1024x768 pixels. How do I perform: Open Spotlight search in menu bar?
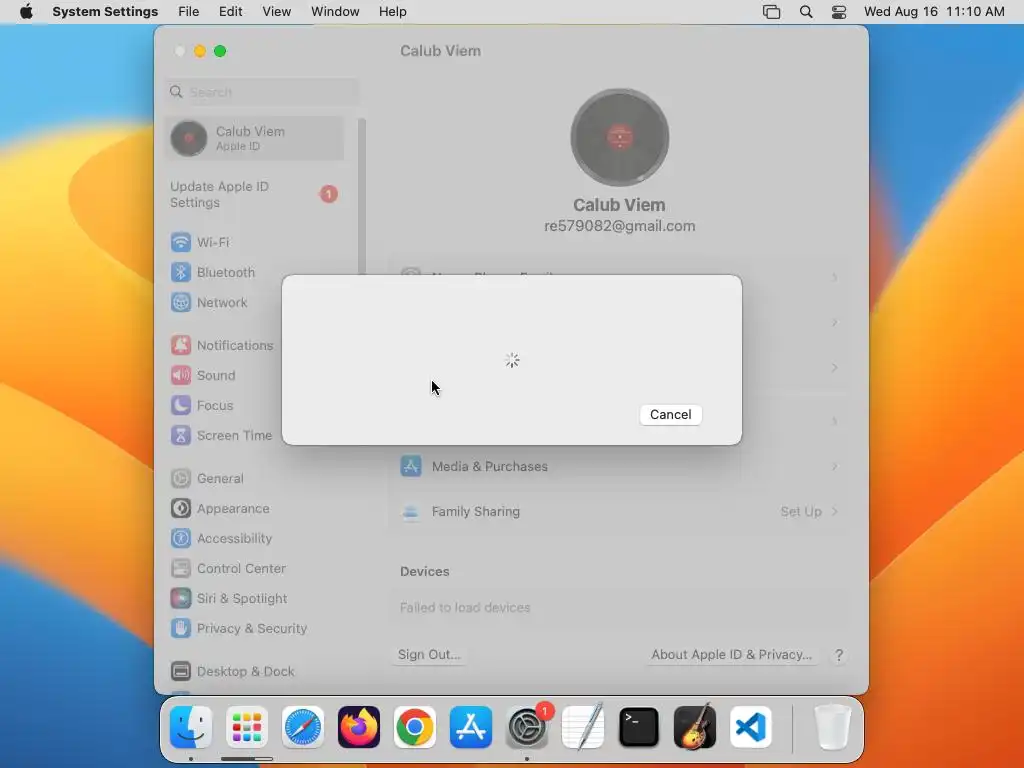pyautogui.click(x=806, y=12)
